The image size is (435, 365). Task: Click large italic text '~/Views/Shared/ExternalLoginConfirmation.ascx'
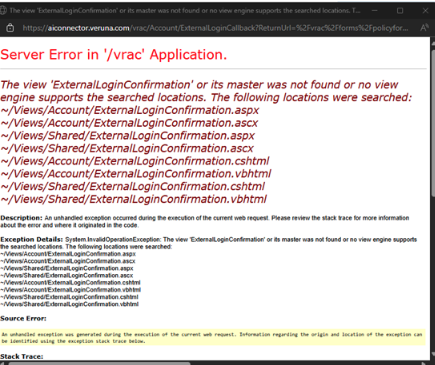127,148
